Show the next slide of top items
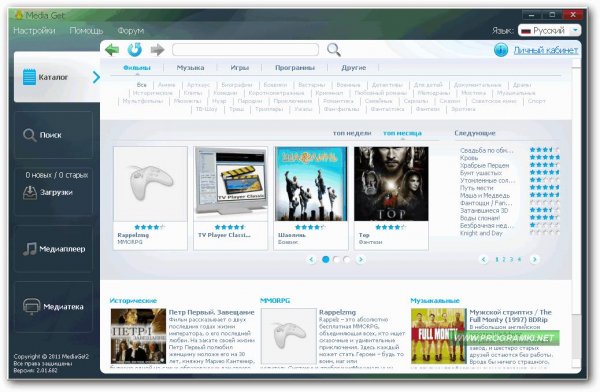The image size is (600, 392). point(360,260)
